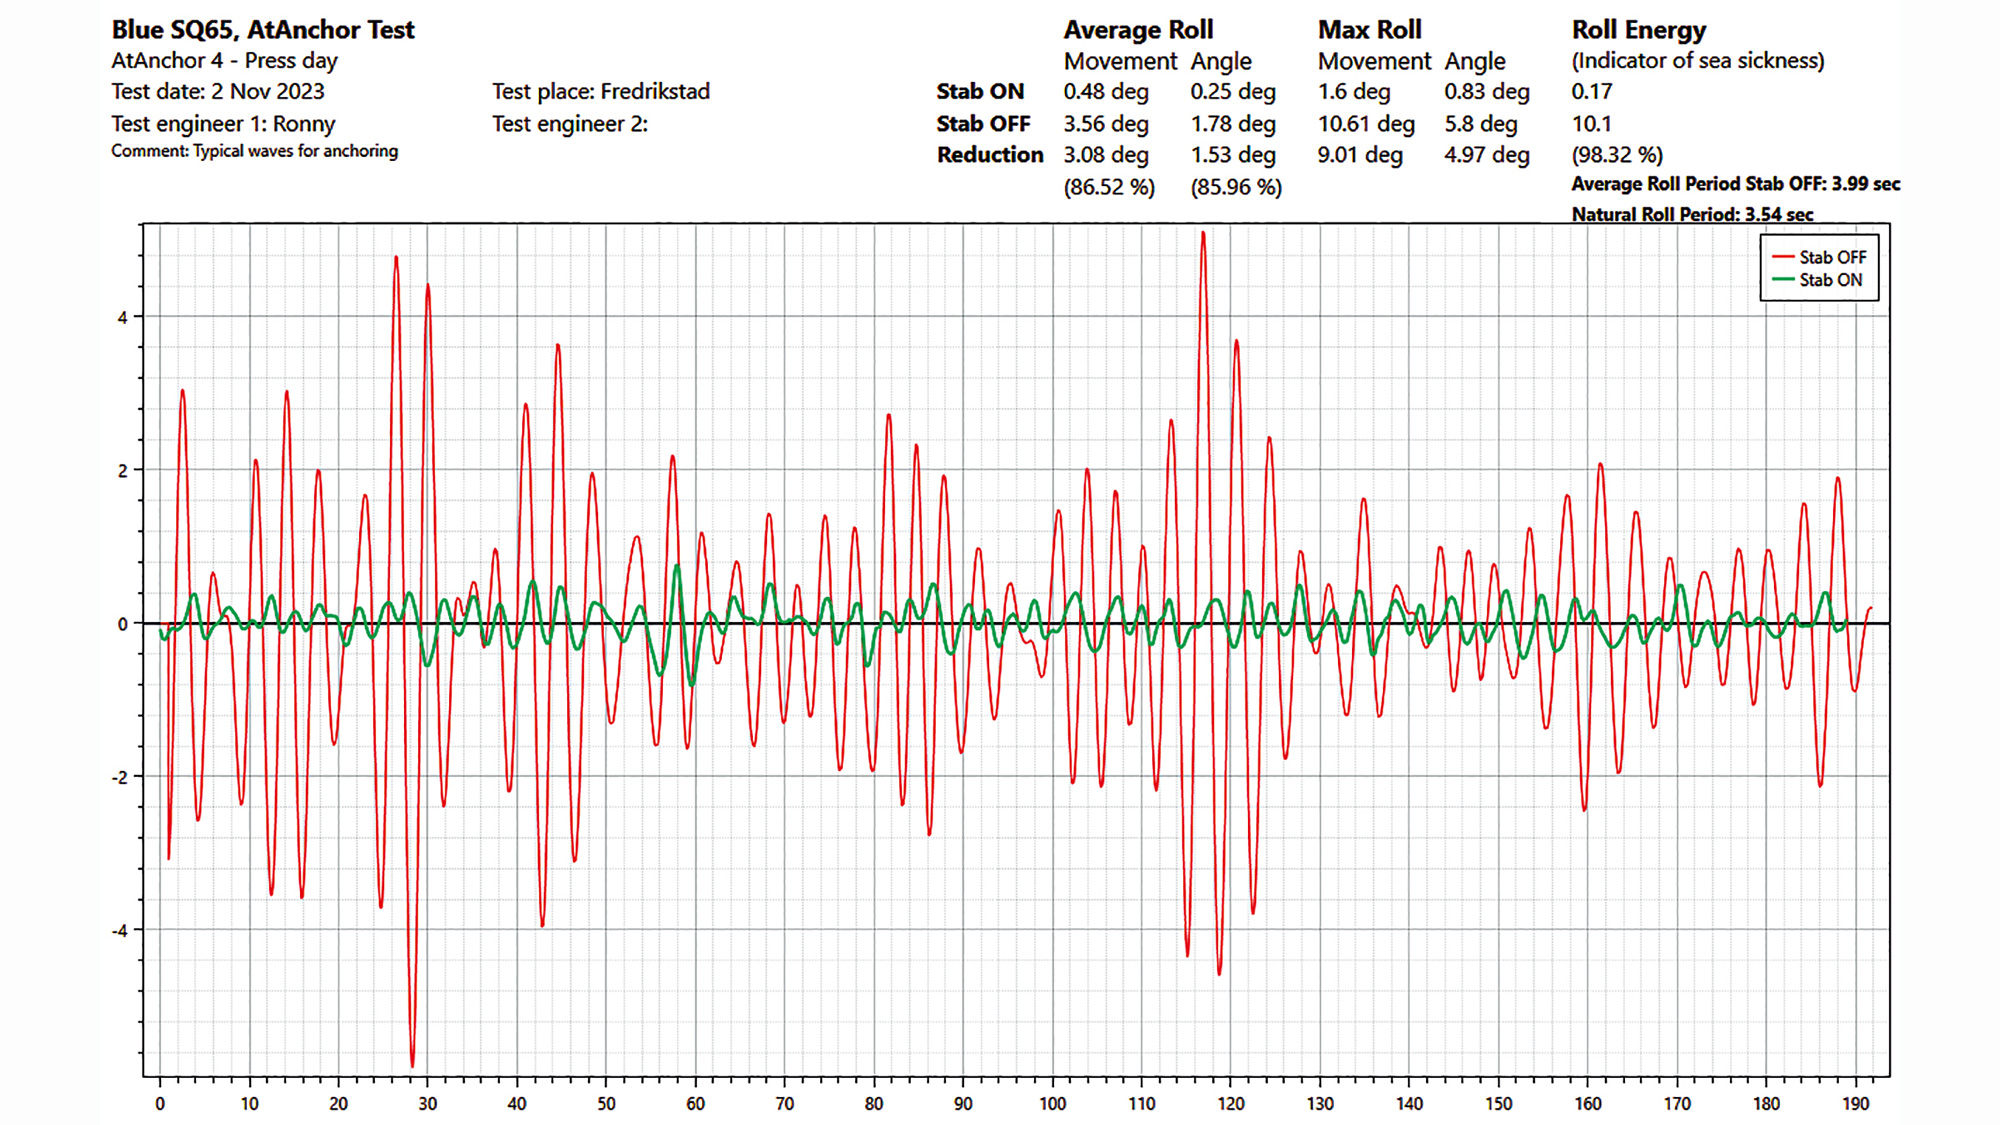Click the 98.32 % roll energy reduction value
The image size is (2000, 1125).
(x=1617, y=155)
